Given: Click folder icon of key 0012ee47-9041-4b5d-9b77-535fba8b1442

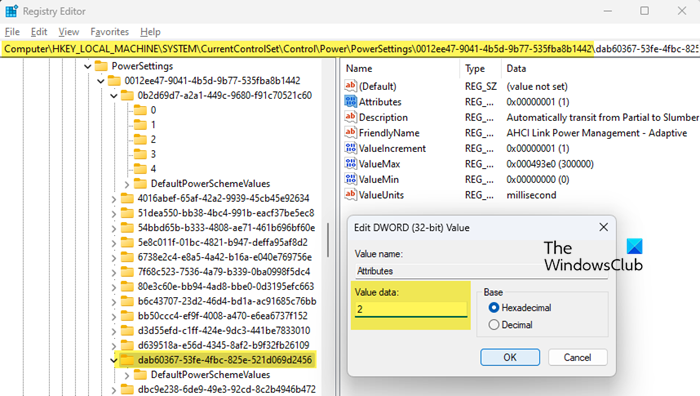Looking at the screenshot, I should (x=114, y=81).
